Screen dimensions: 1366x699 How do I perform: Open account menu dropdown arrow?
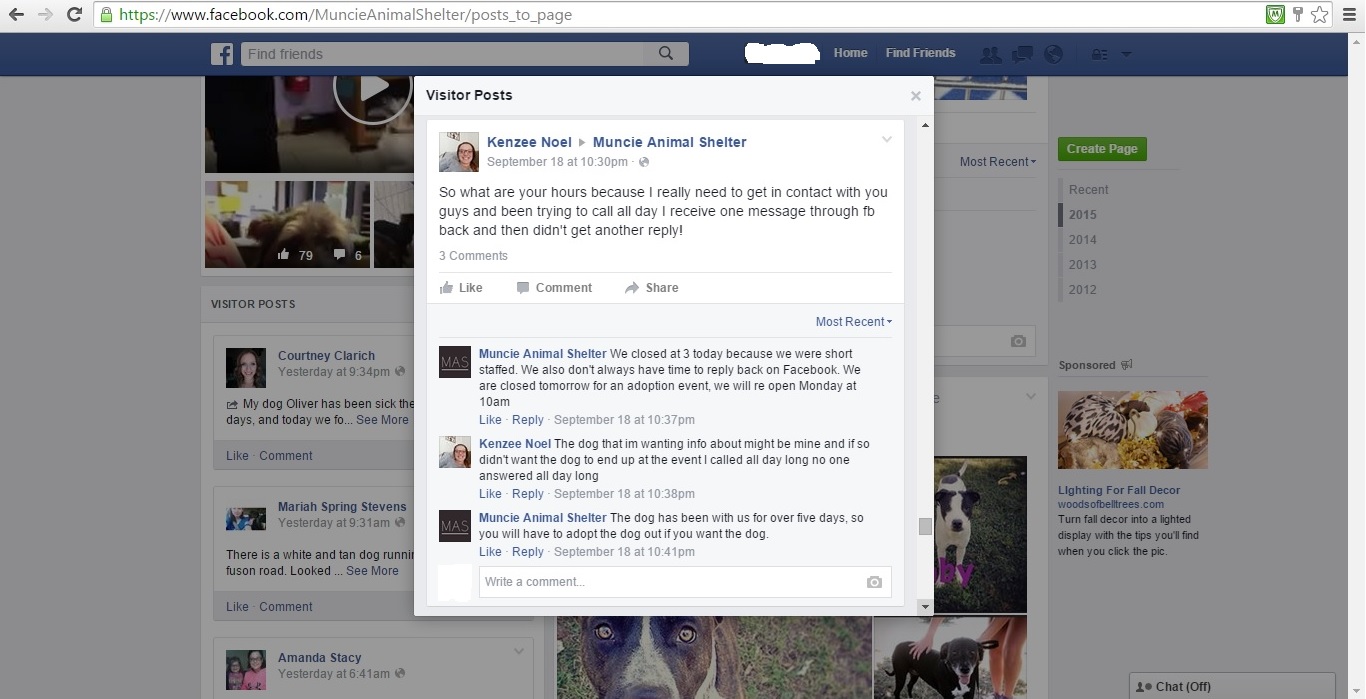point(1127,54)
